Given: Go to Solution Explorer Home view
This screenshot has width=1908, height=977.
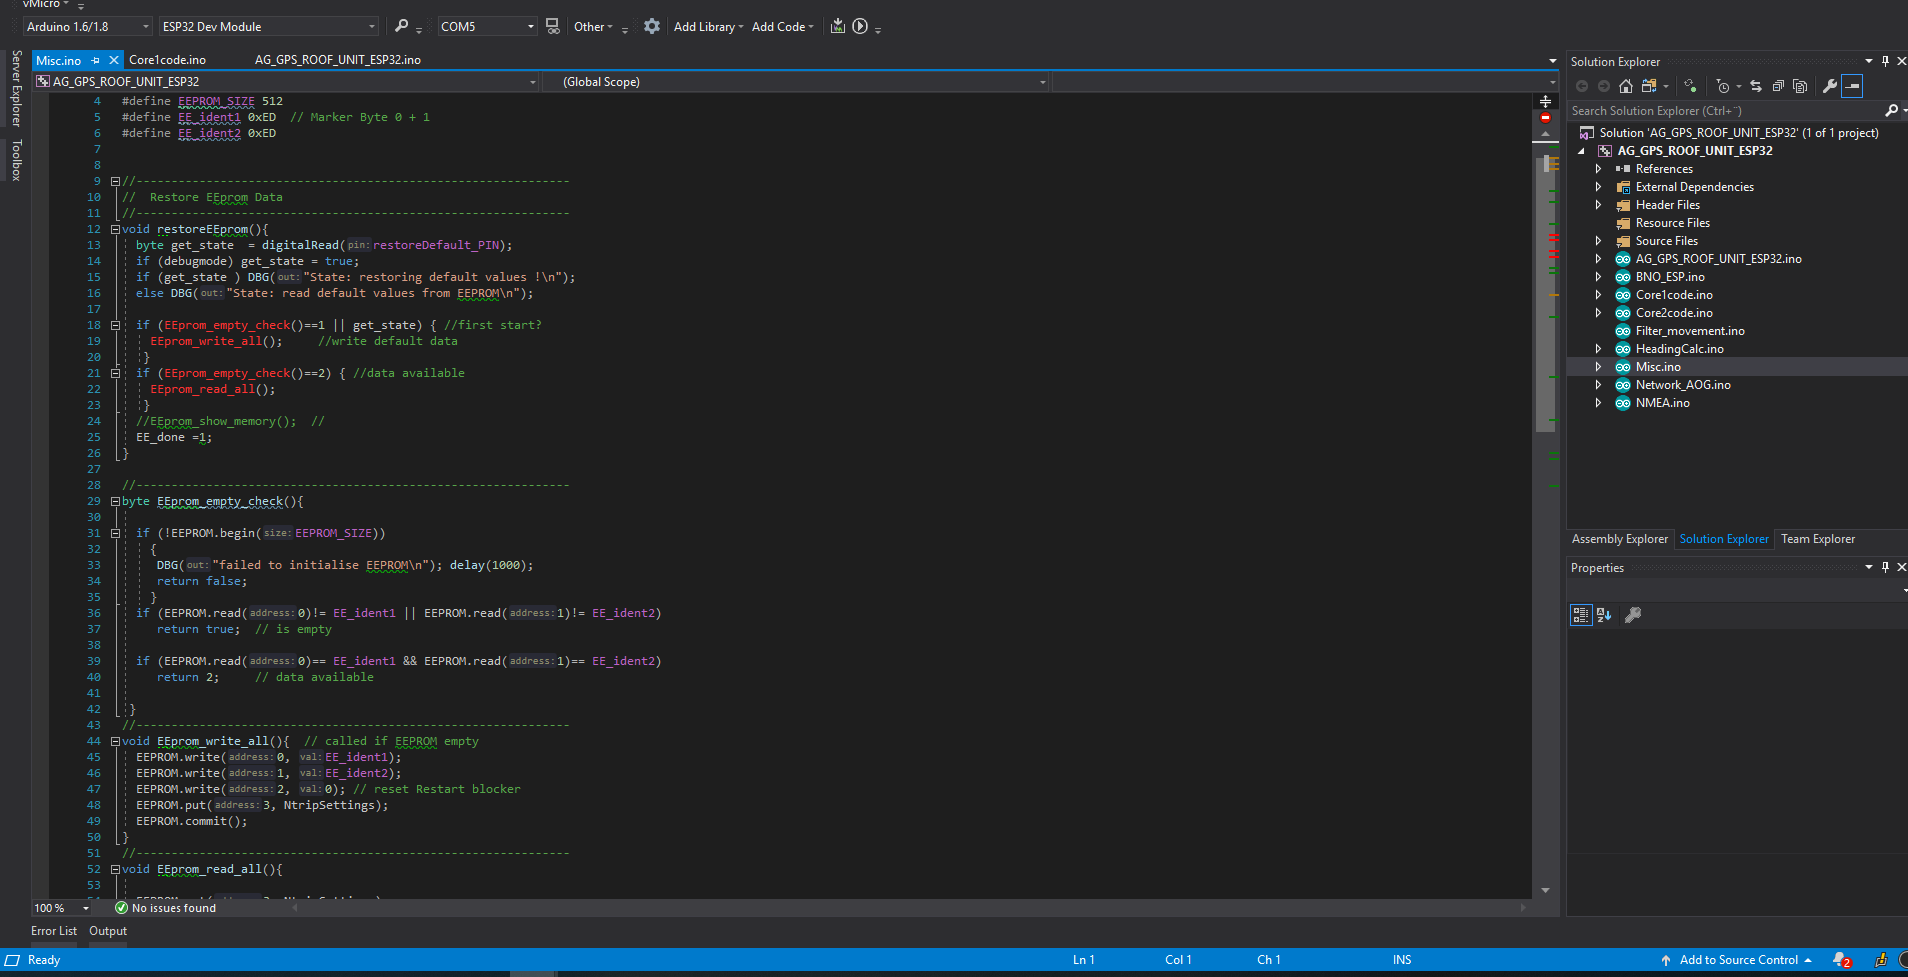Looking at the screenshot, I should tap(1626, 86).
